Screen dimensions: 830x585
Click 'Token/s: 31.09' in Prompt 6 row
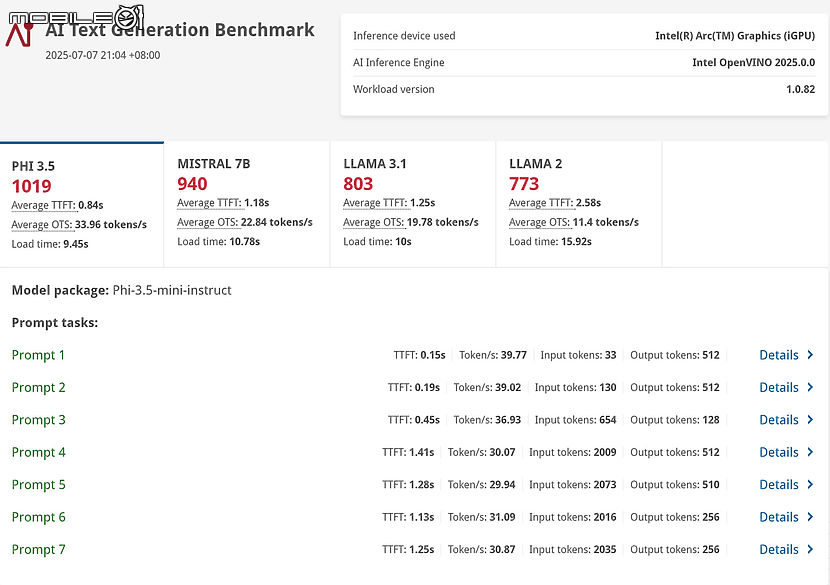[x=482, y=517]
